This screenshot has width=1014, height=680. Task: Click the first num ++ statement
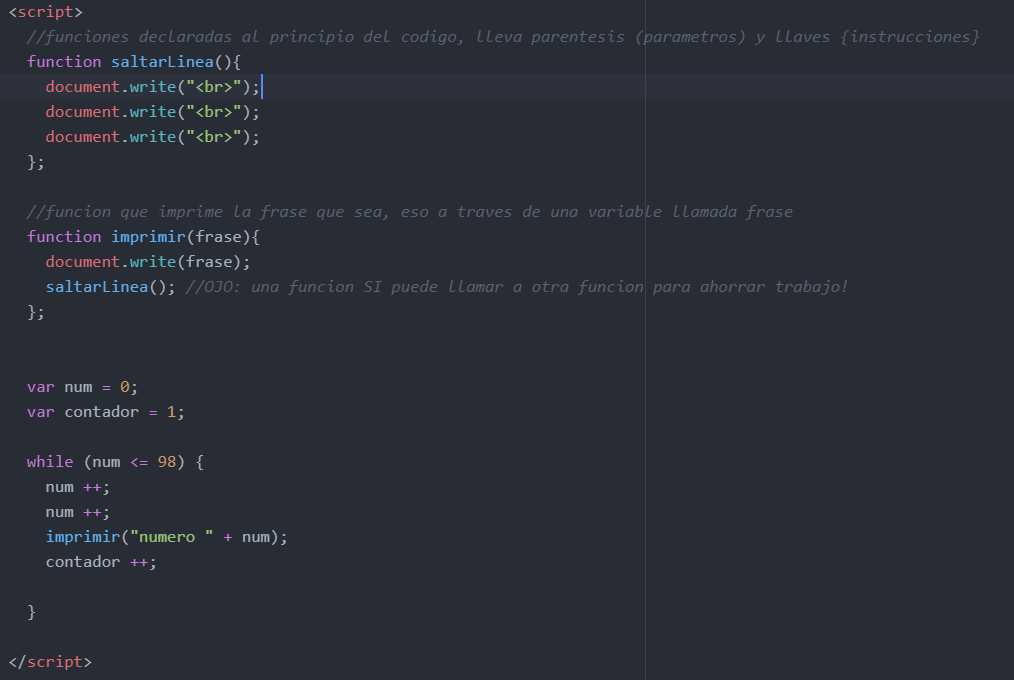coord(77,486)
